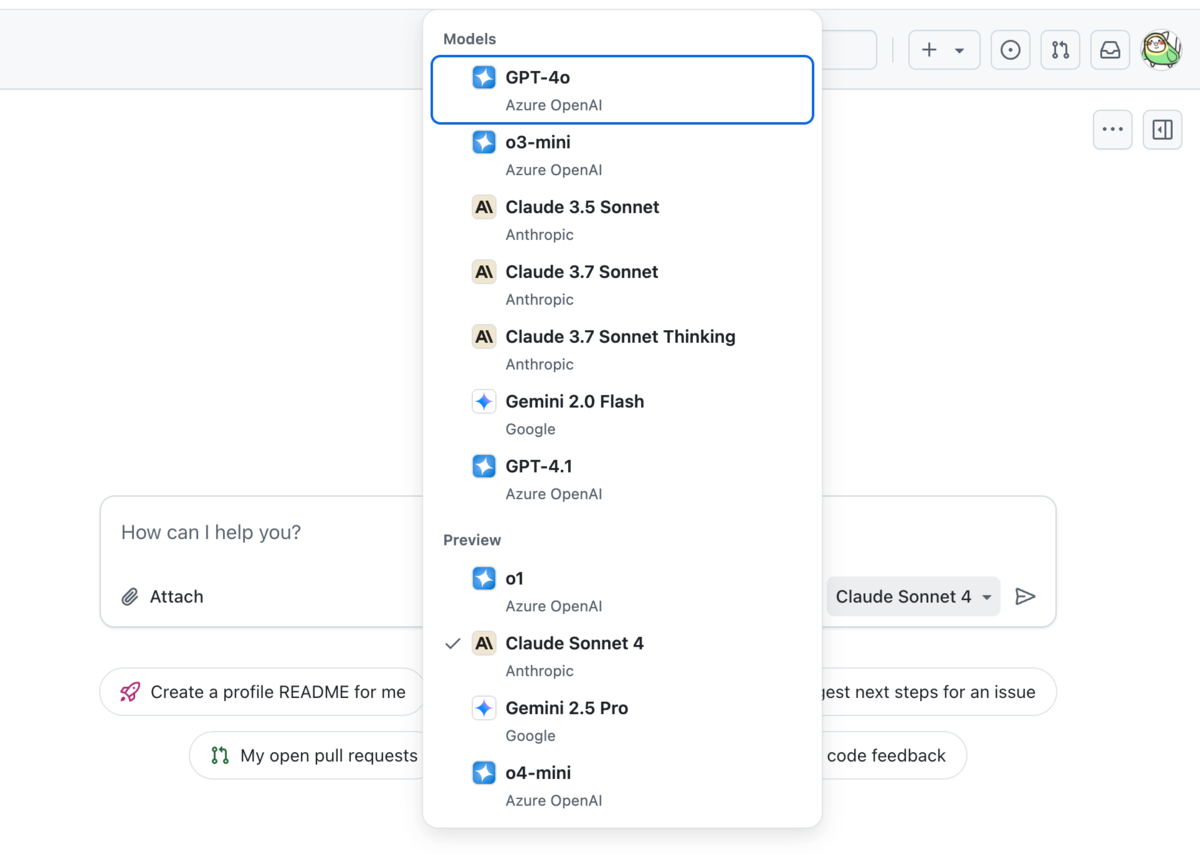Viewport: 1200px width, 855px height.
Task: Pick the Claude 3.7 Sonnet model
Action: [622, 285]
